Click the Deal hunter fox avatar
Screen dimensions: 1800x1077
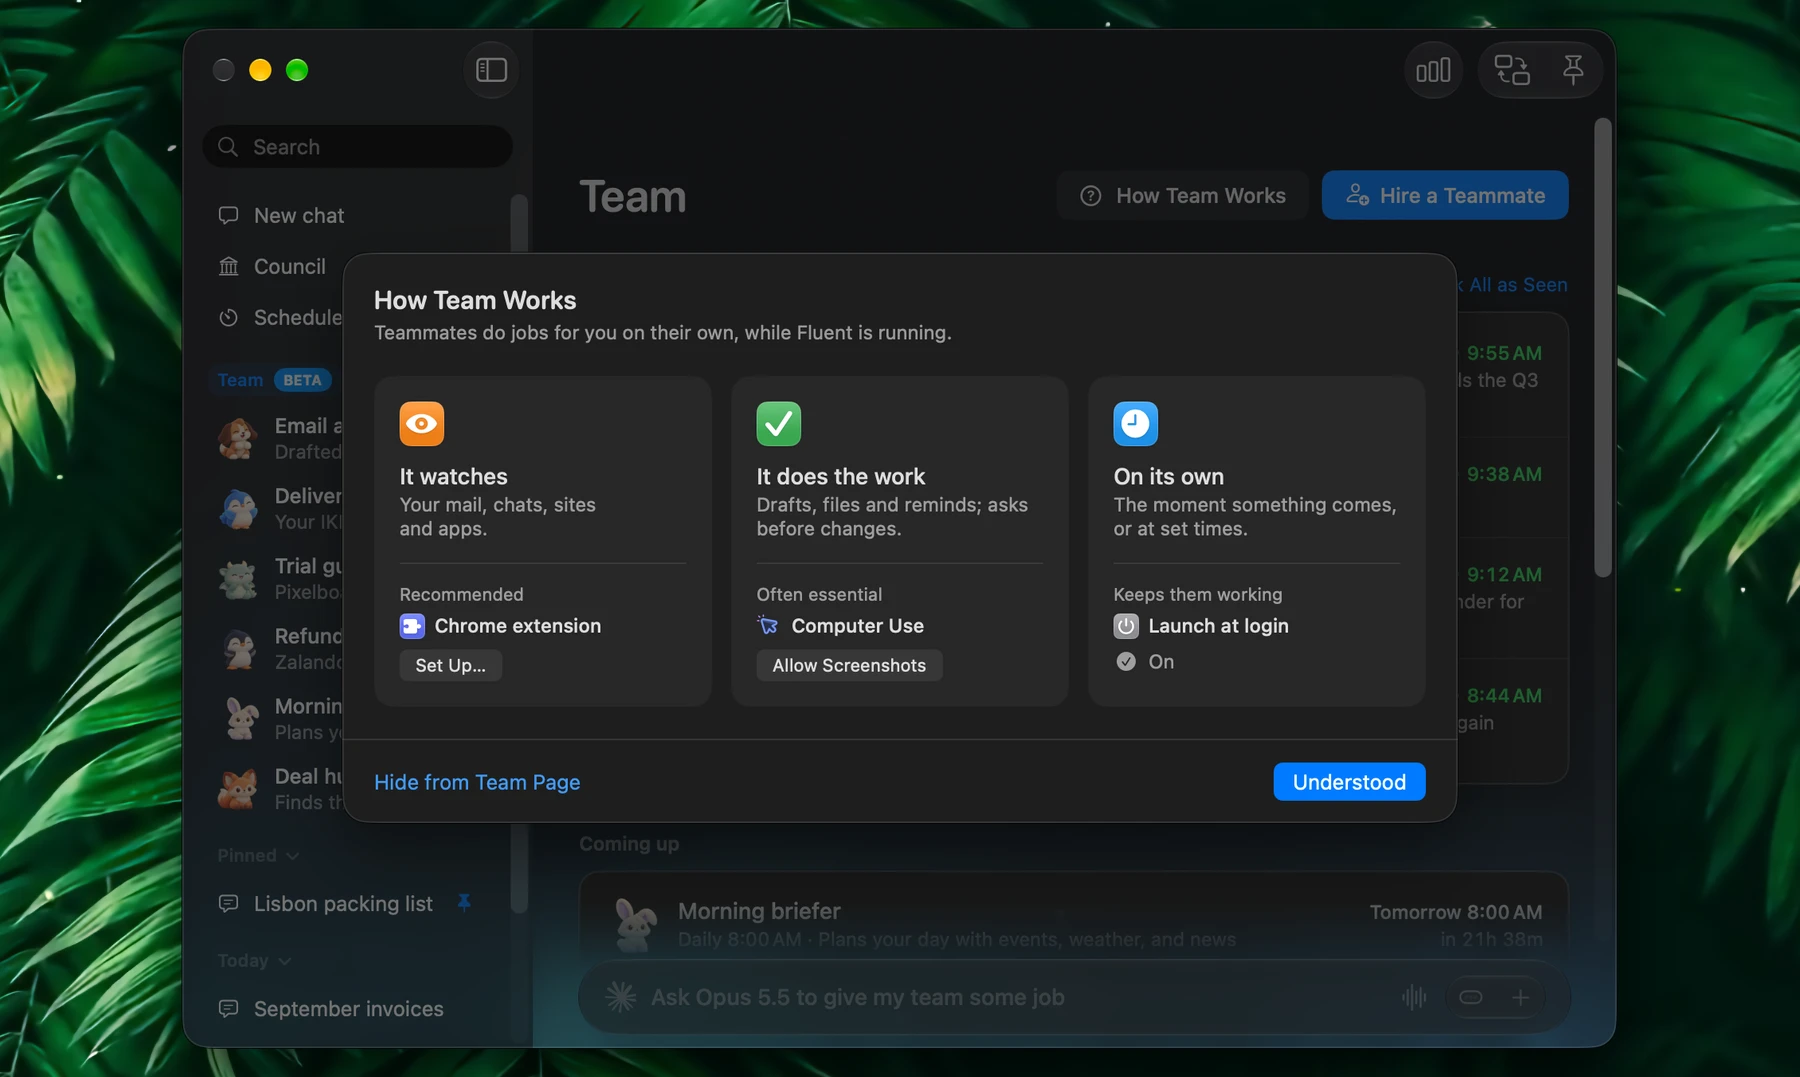point(238,789)
